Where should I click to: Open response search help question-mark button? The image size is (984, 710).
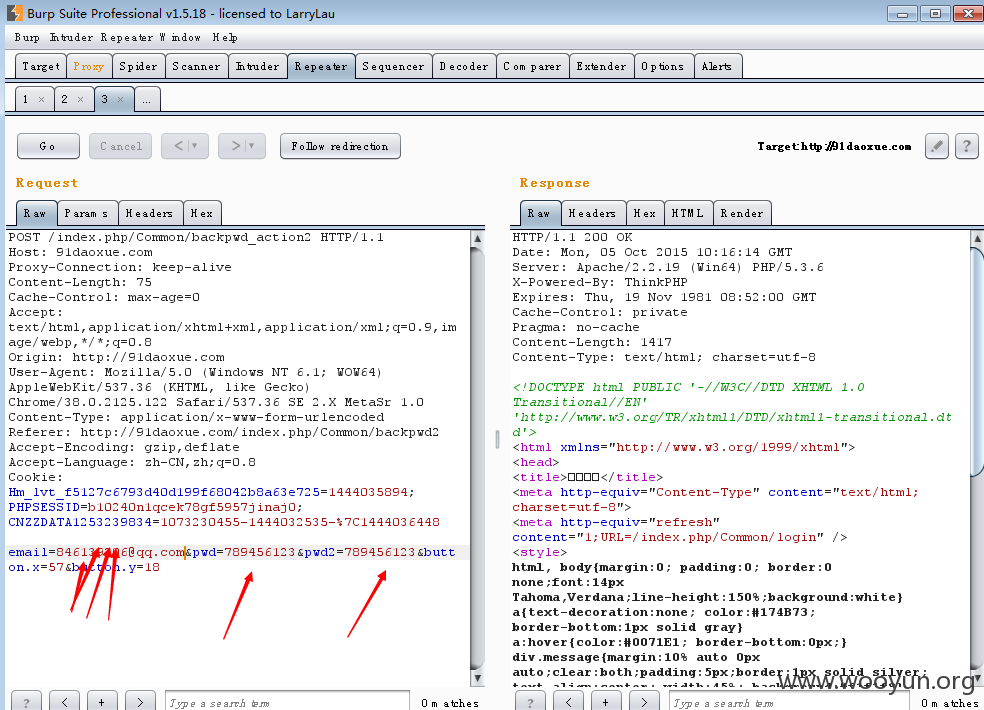(x=530, y=702)
